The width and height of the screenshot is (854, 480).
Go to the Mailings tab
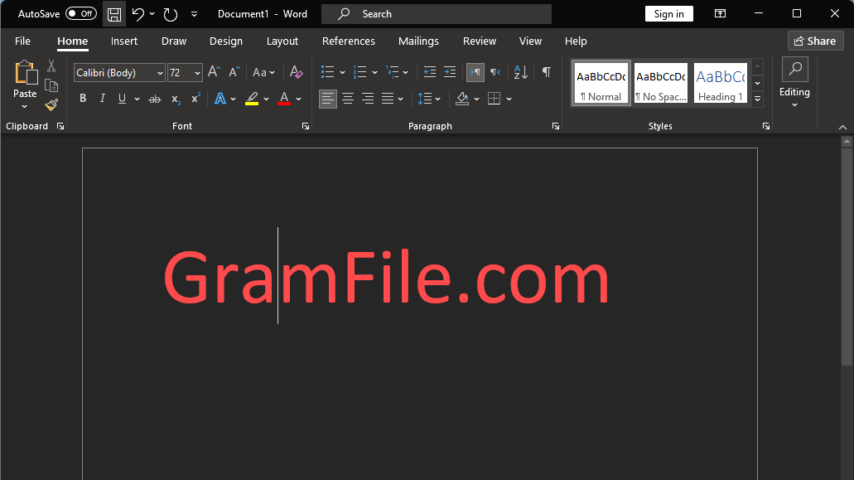coord(418,41)
